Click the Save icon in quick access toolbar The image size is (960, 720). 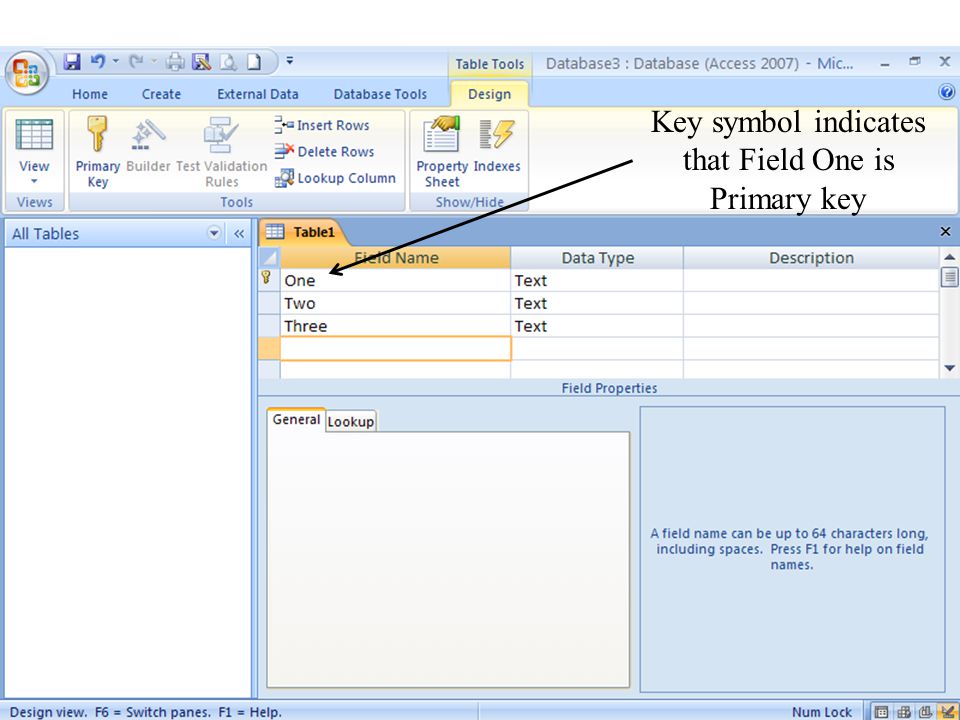pos(72,61)
